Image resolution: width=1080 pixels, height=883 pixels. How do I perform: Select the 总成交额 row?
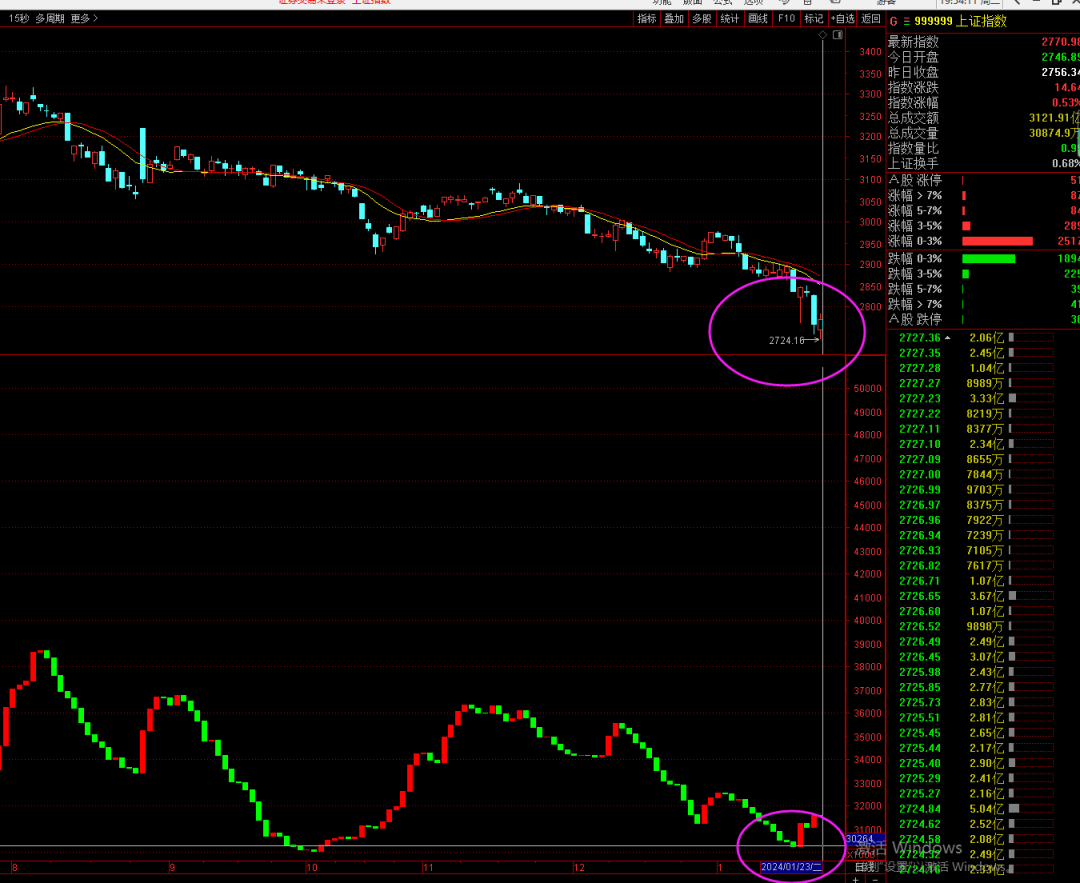coord(983,118)
